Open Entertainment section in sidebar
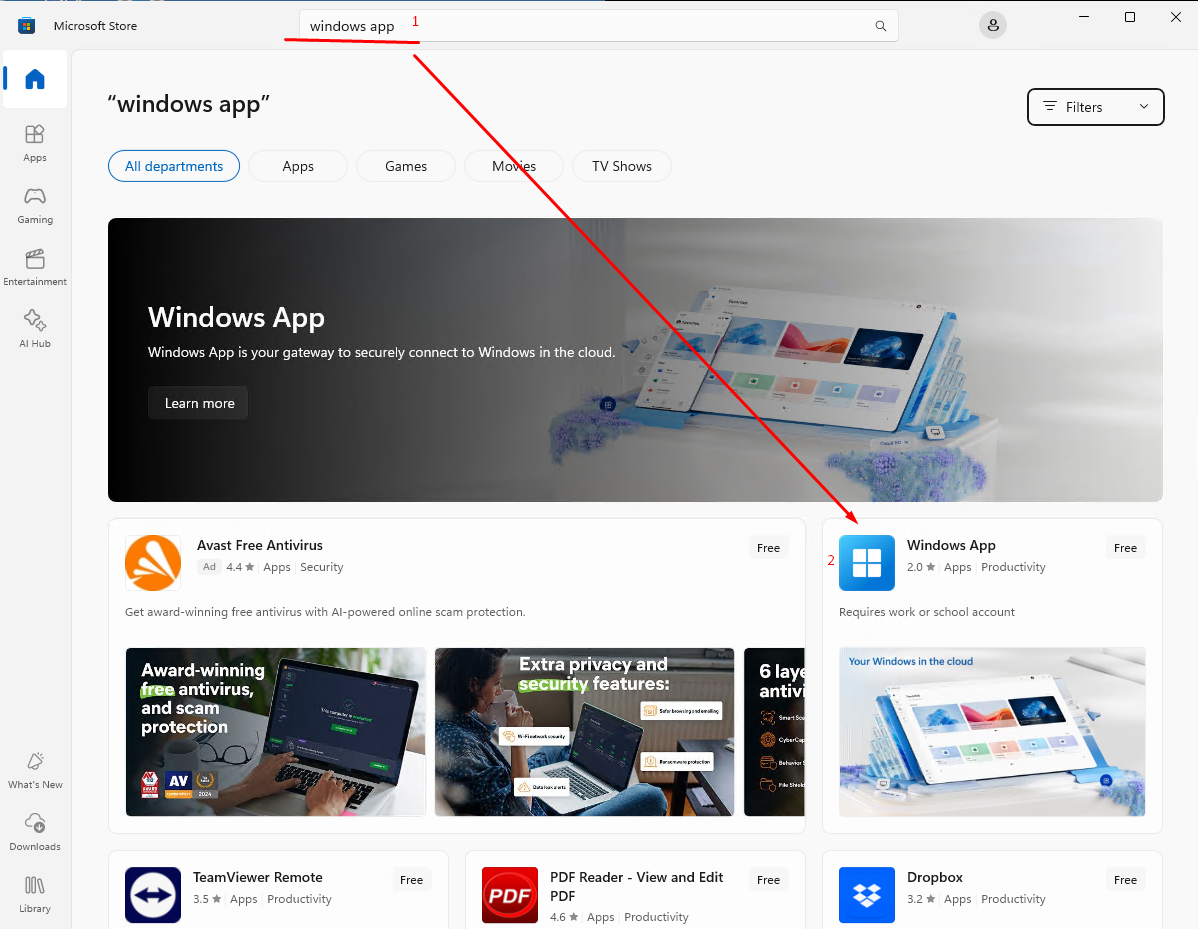 (35, 267)
